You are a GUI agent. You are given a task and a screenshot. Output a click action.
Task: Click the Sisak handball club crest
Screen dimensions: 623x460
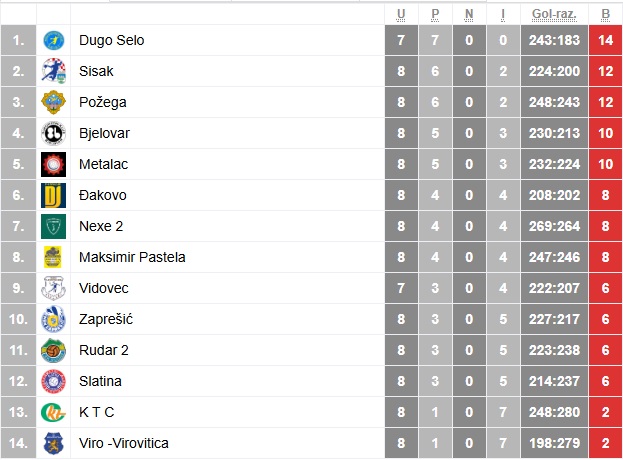(53, 72)
